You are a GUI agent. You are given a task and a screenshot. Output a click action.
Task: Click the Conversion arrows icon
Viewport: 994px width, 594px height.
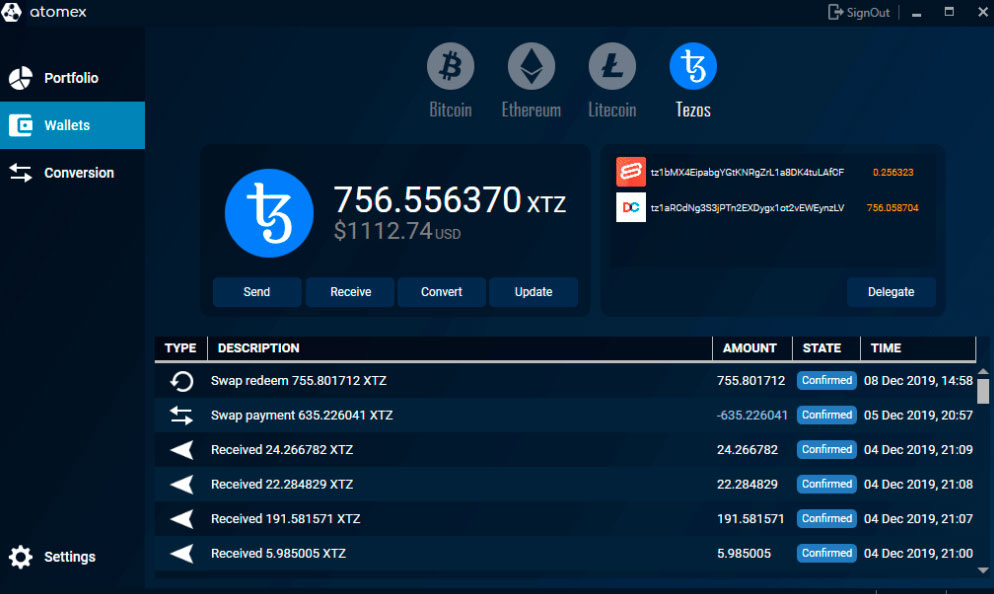20,172
